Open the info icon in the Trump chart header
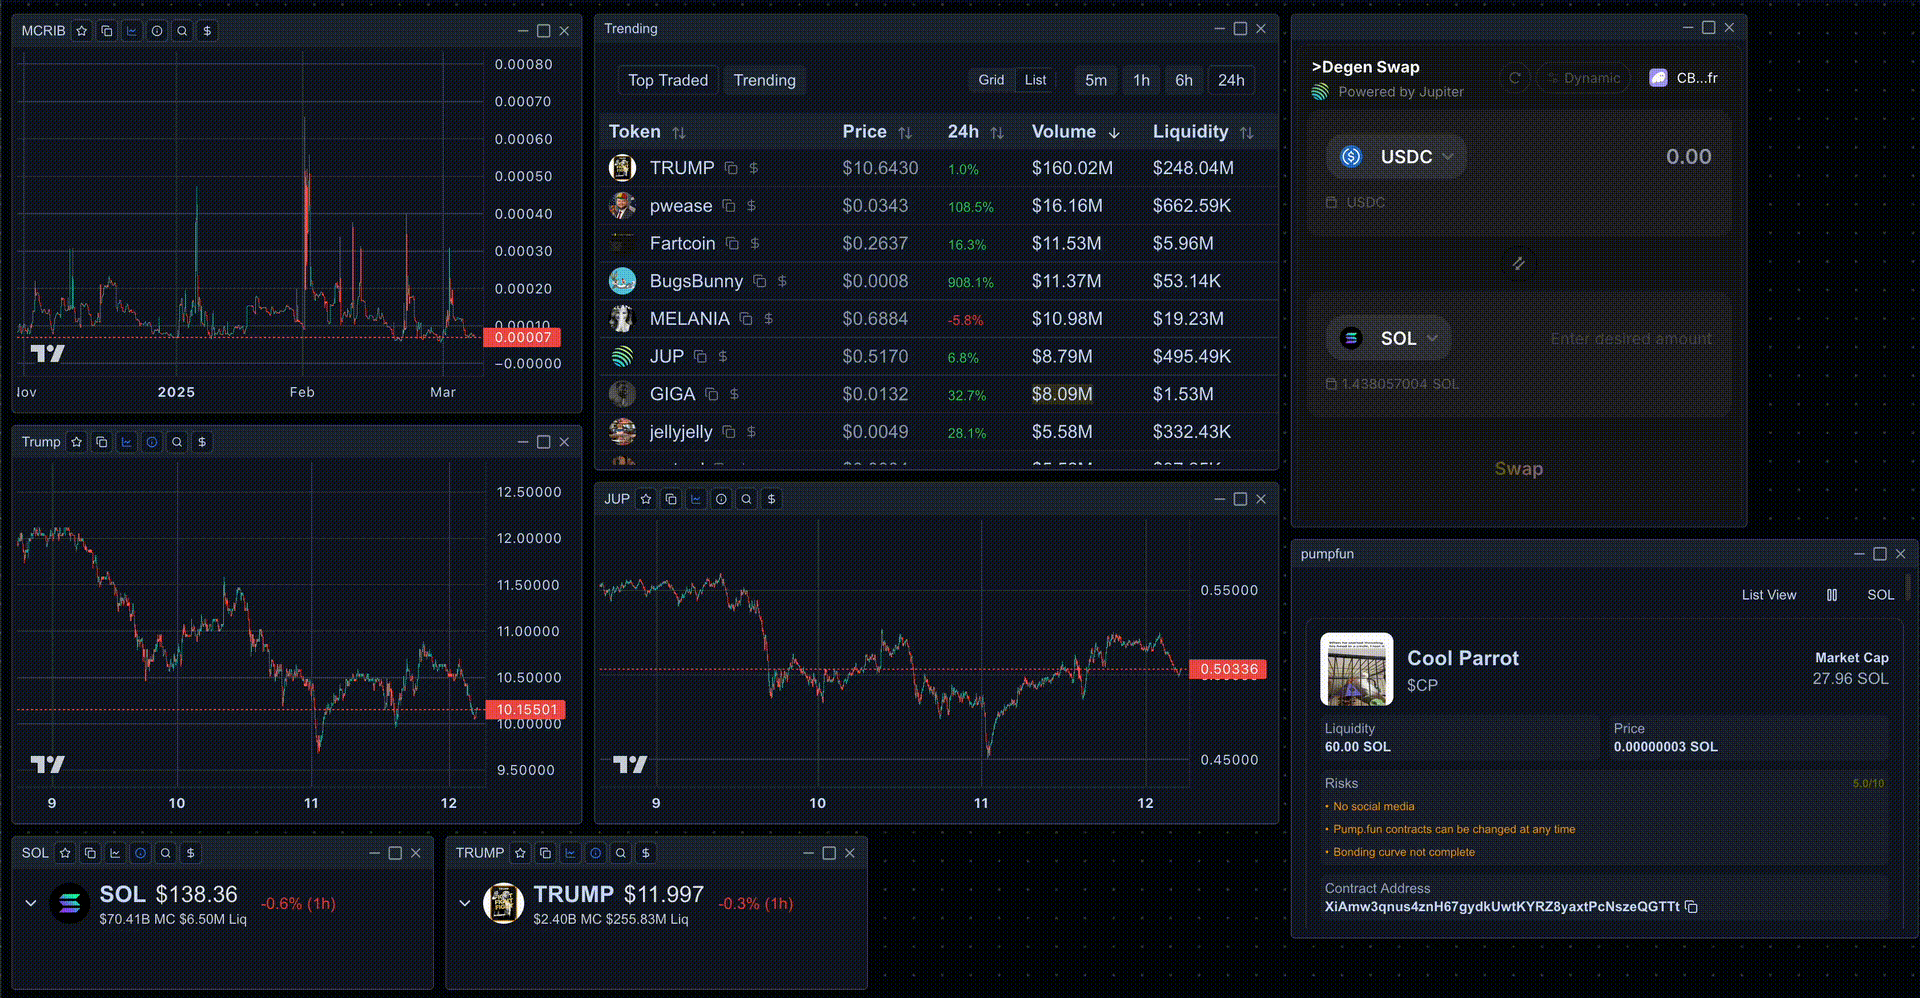Viewport: 1920px width, 998px height. 152,442
